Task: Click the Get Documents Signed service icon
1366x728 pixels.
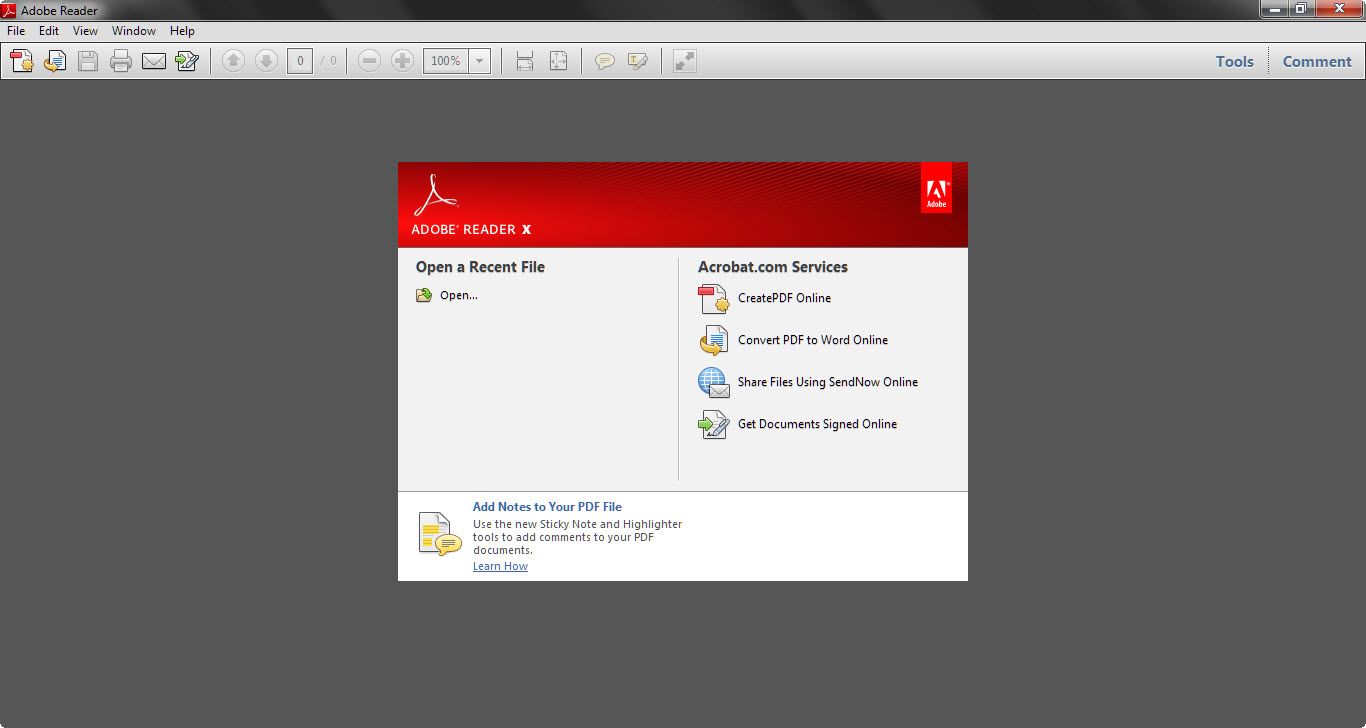Action: click(x=714, y=424)
